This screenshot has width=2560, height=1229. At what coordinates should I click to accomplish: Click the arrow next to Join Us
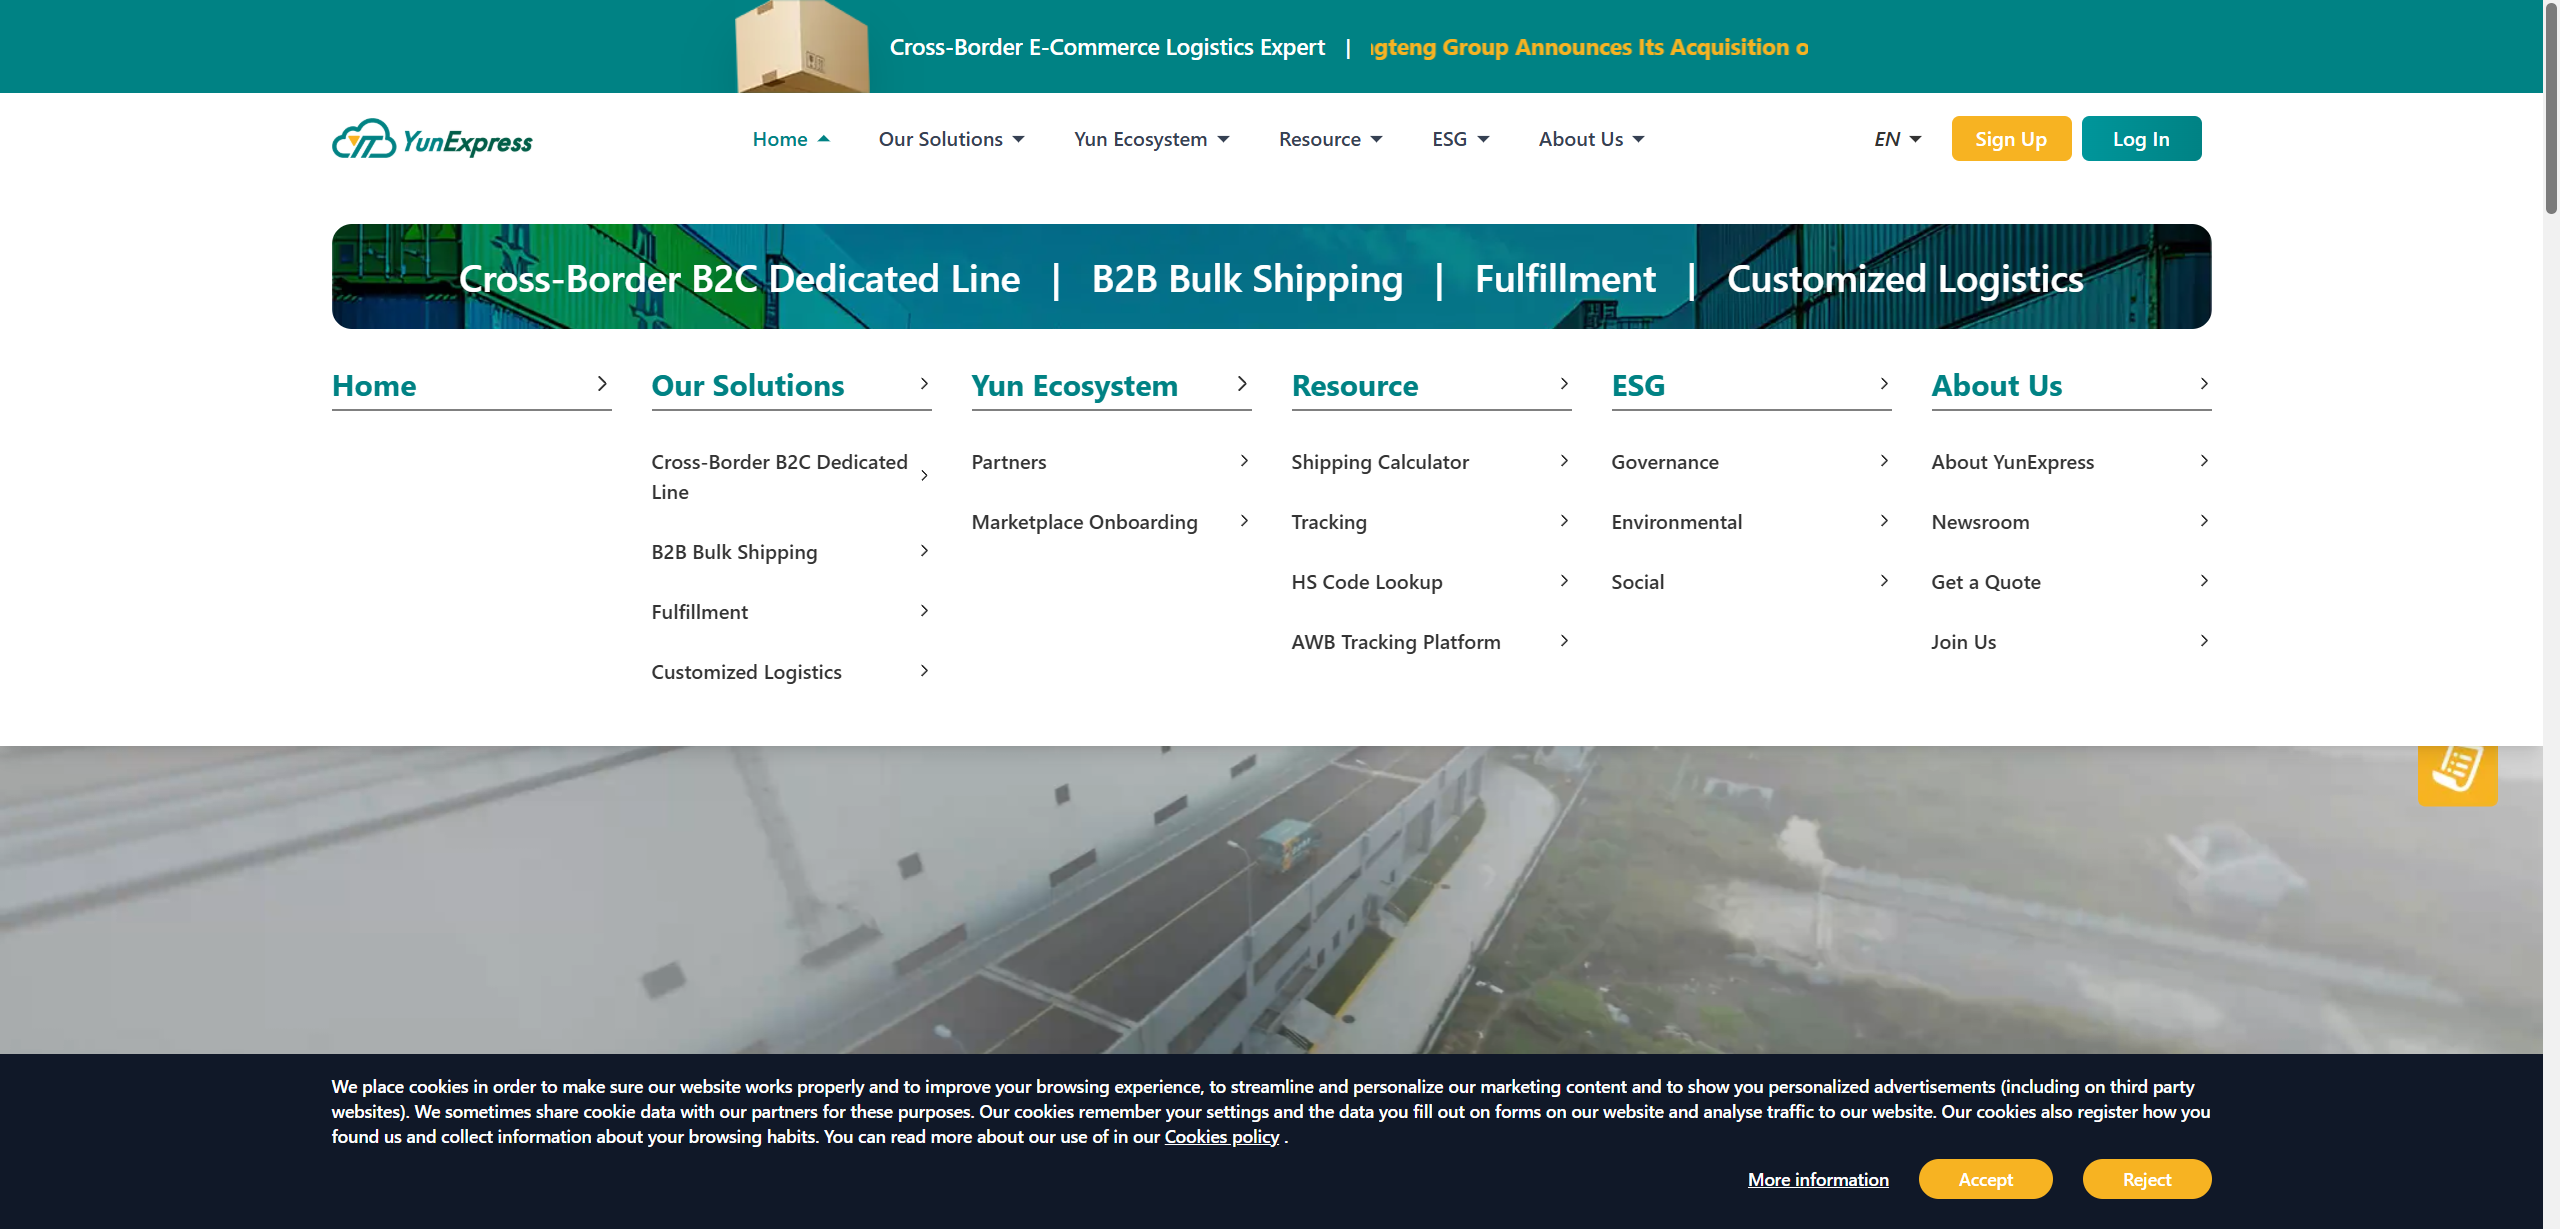2204,641
